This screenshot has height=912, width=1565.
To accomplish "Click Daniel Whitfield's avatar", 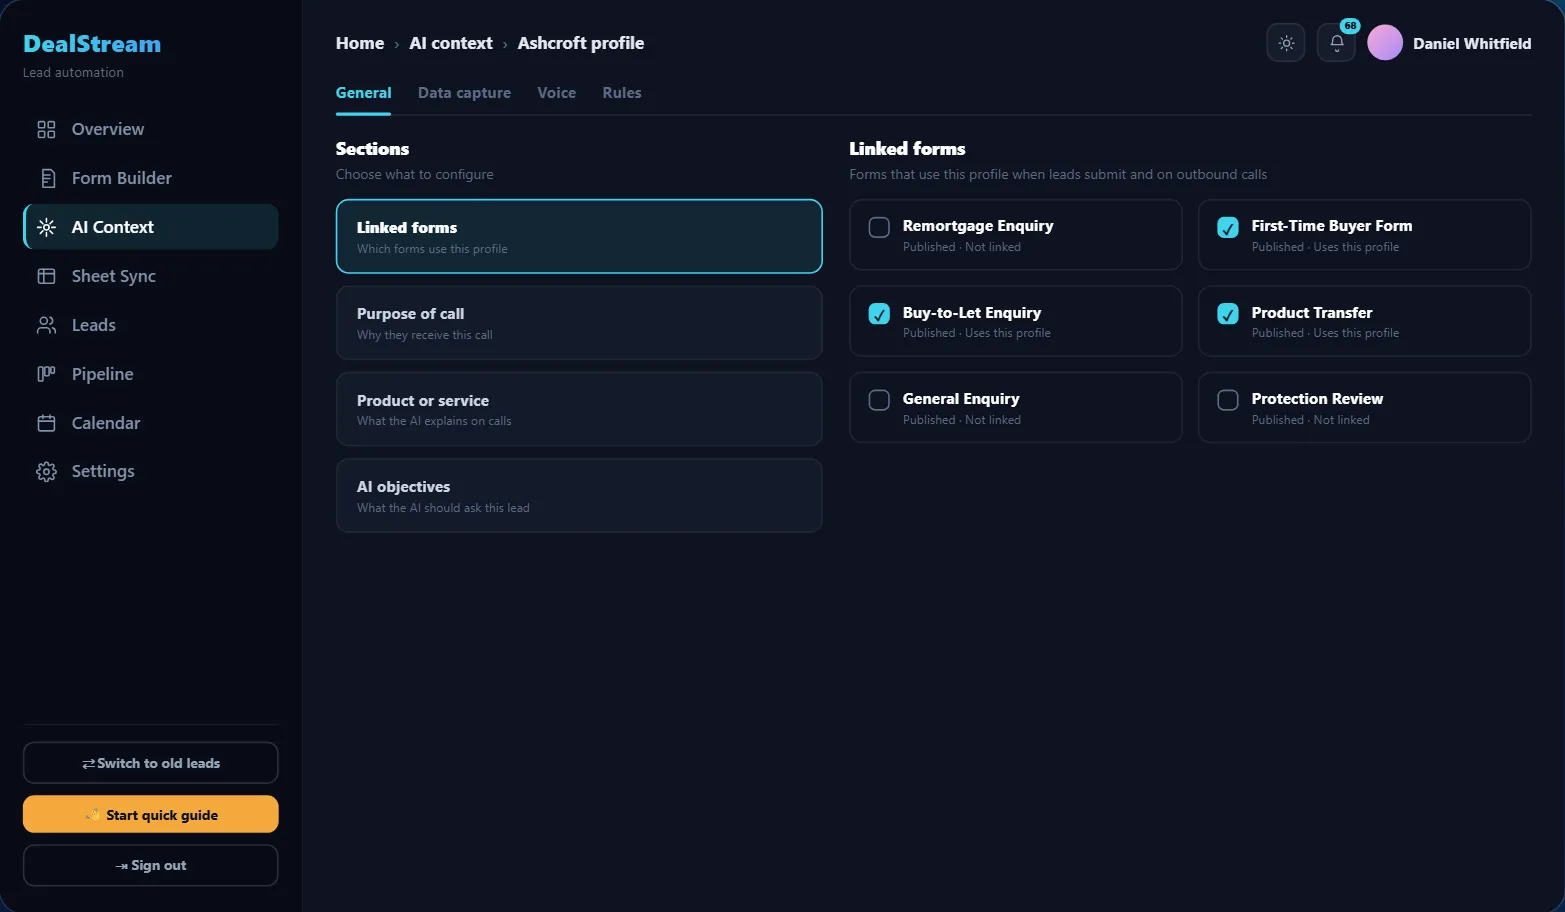I will point(1385,43).
